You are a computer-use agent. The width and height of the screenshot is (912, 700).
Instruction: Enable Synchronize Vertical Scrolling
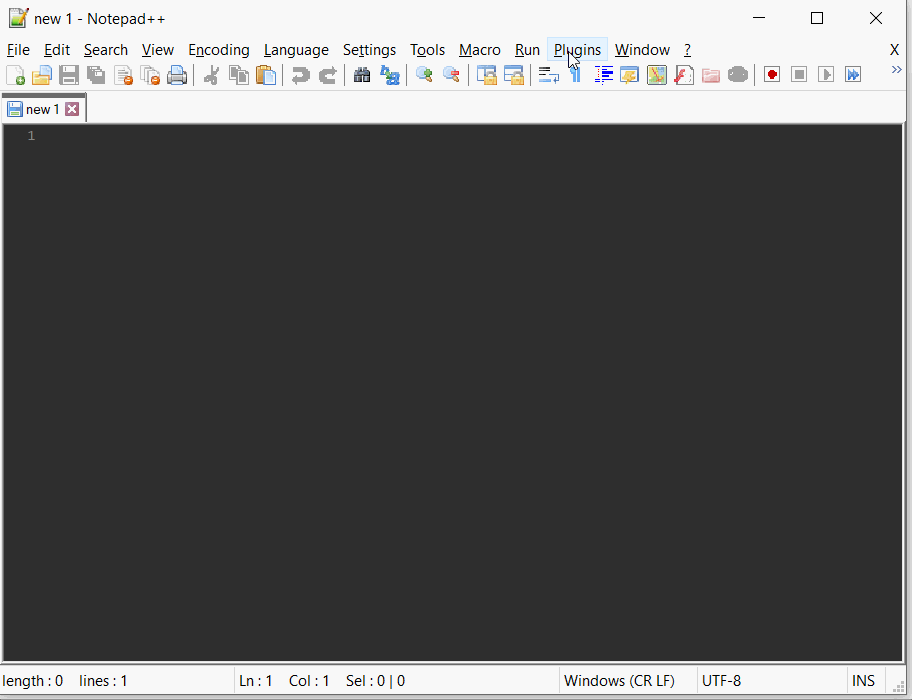coord(487,74)
